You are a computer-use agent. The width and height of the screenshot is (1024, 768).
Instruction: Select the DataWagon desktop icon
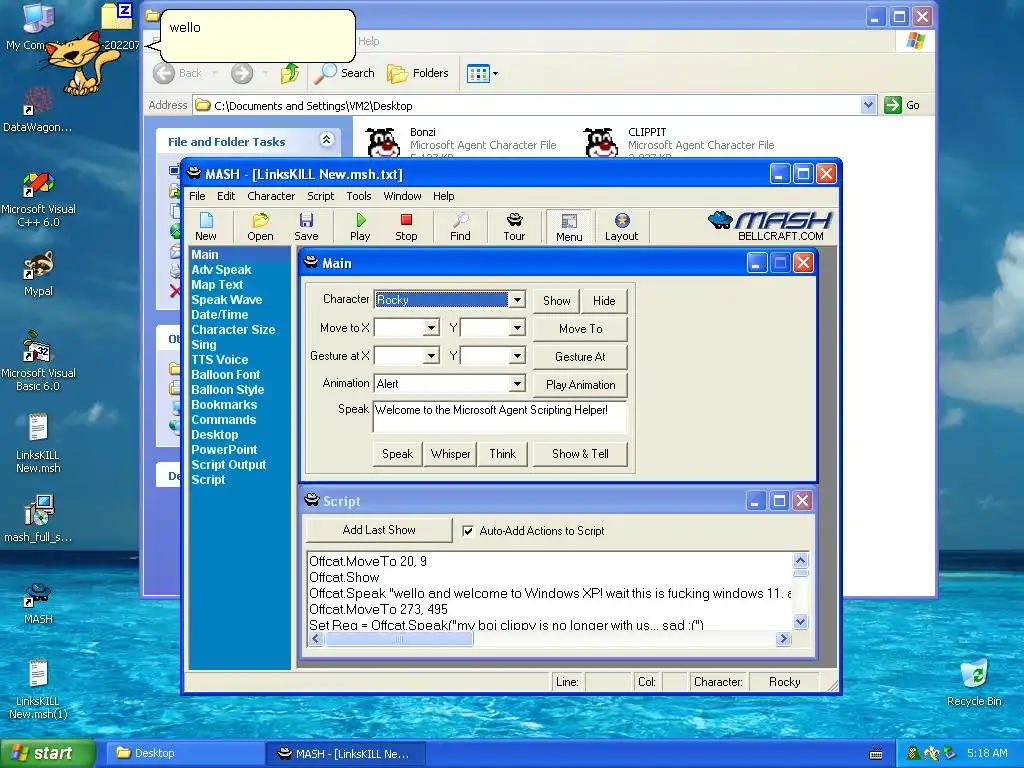pyautogui.click(x=38, y=110)
